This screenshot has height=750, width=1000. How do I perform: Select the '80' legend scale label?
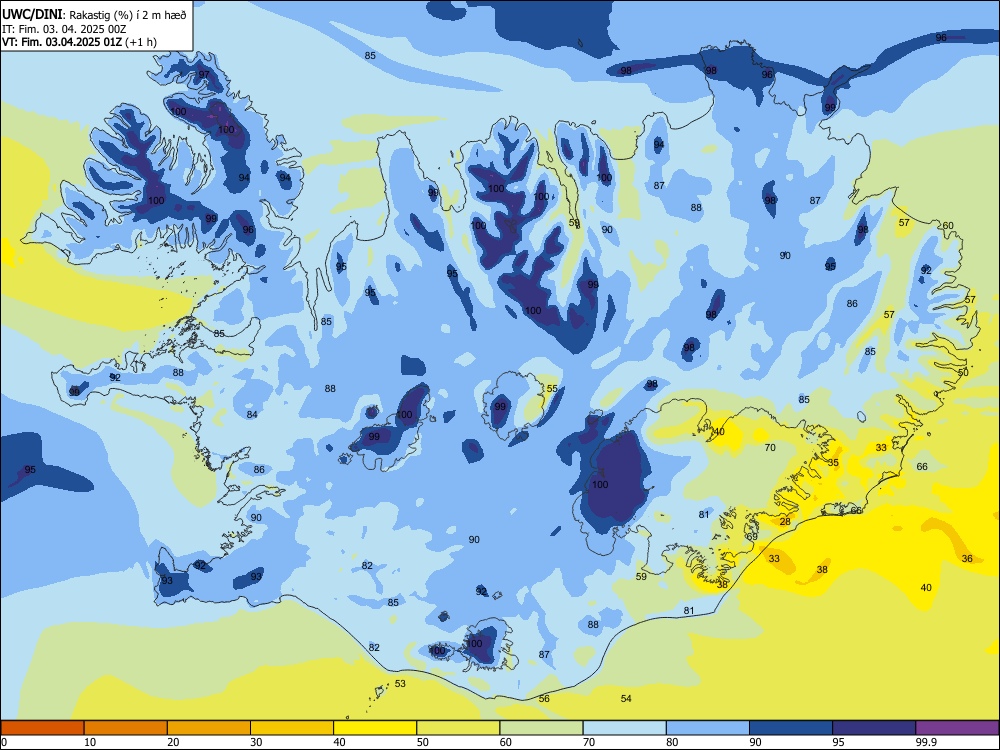(672, 742)
